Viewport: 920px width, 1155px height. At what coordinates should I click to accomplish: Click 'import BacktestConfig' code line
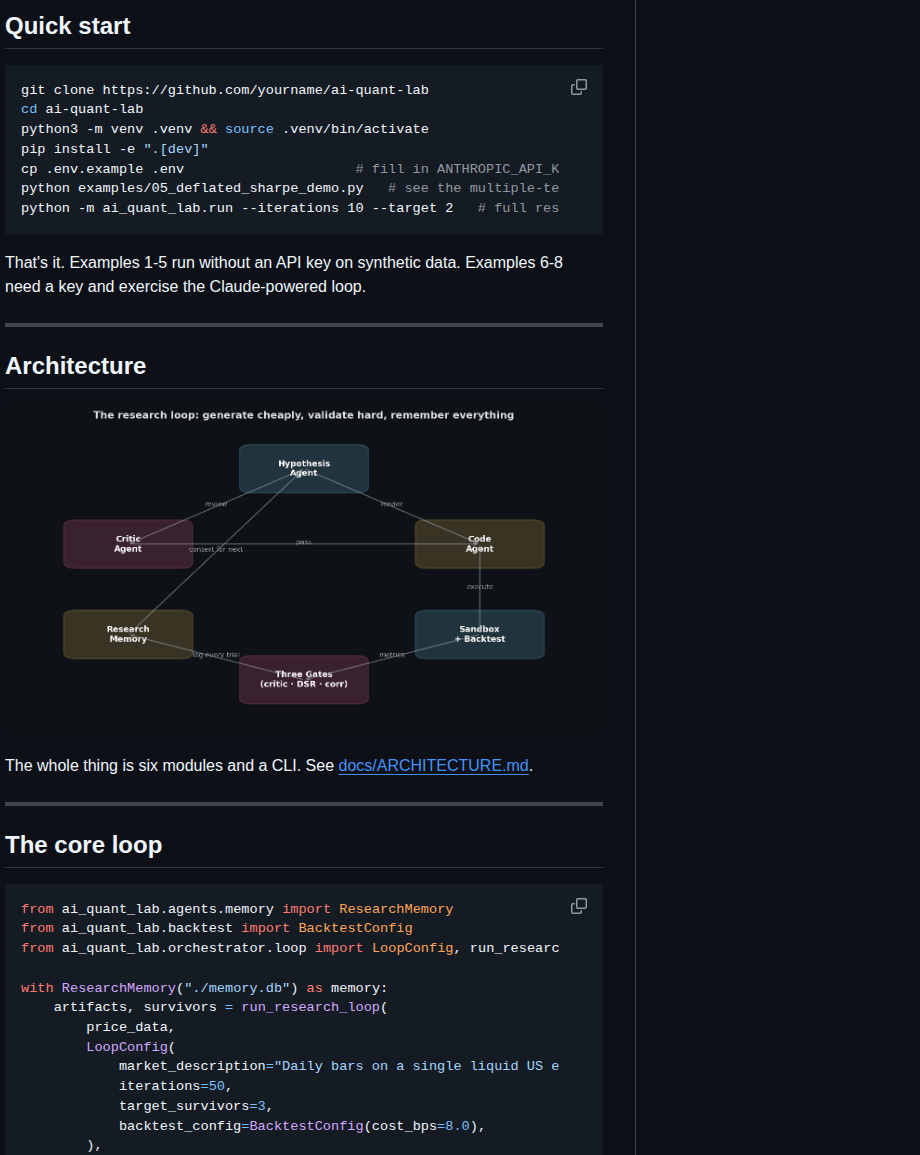tap(217, 928)
